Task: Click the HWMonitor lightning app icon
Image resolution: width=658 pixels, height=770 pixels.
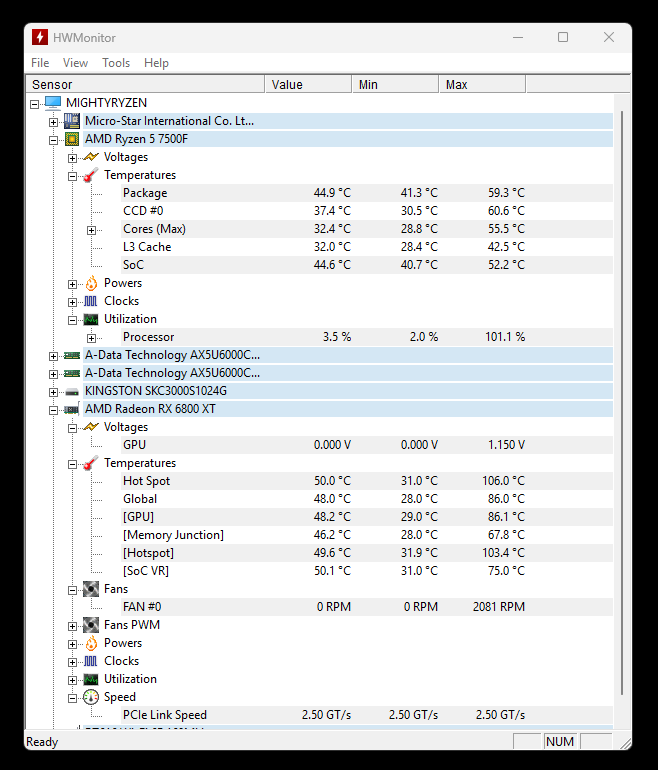Action: pyautogui.click(x=40, y=37)
